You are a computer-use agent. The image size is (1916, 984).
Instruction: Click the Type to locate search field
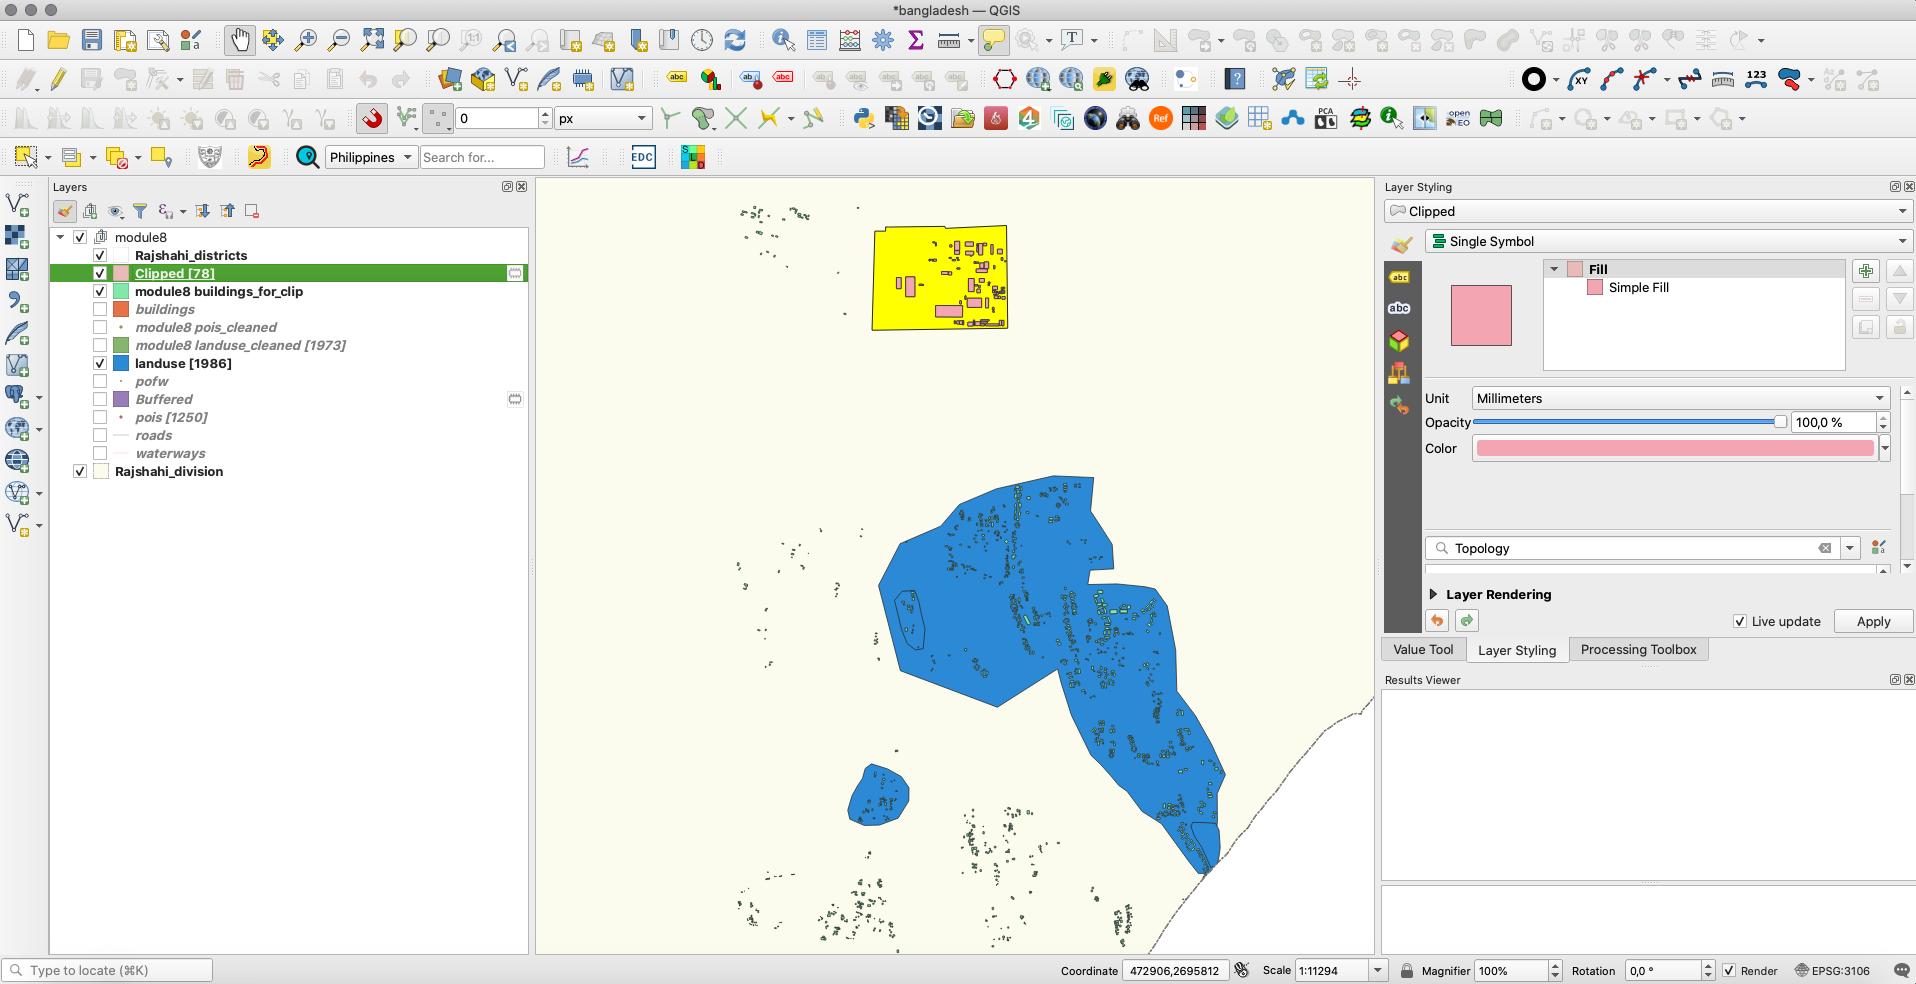[x=108, y=970]
